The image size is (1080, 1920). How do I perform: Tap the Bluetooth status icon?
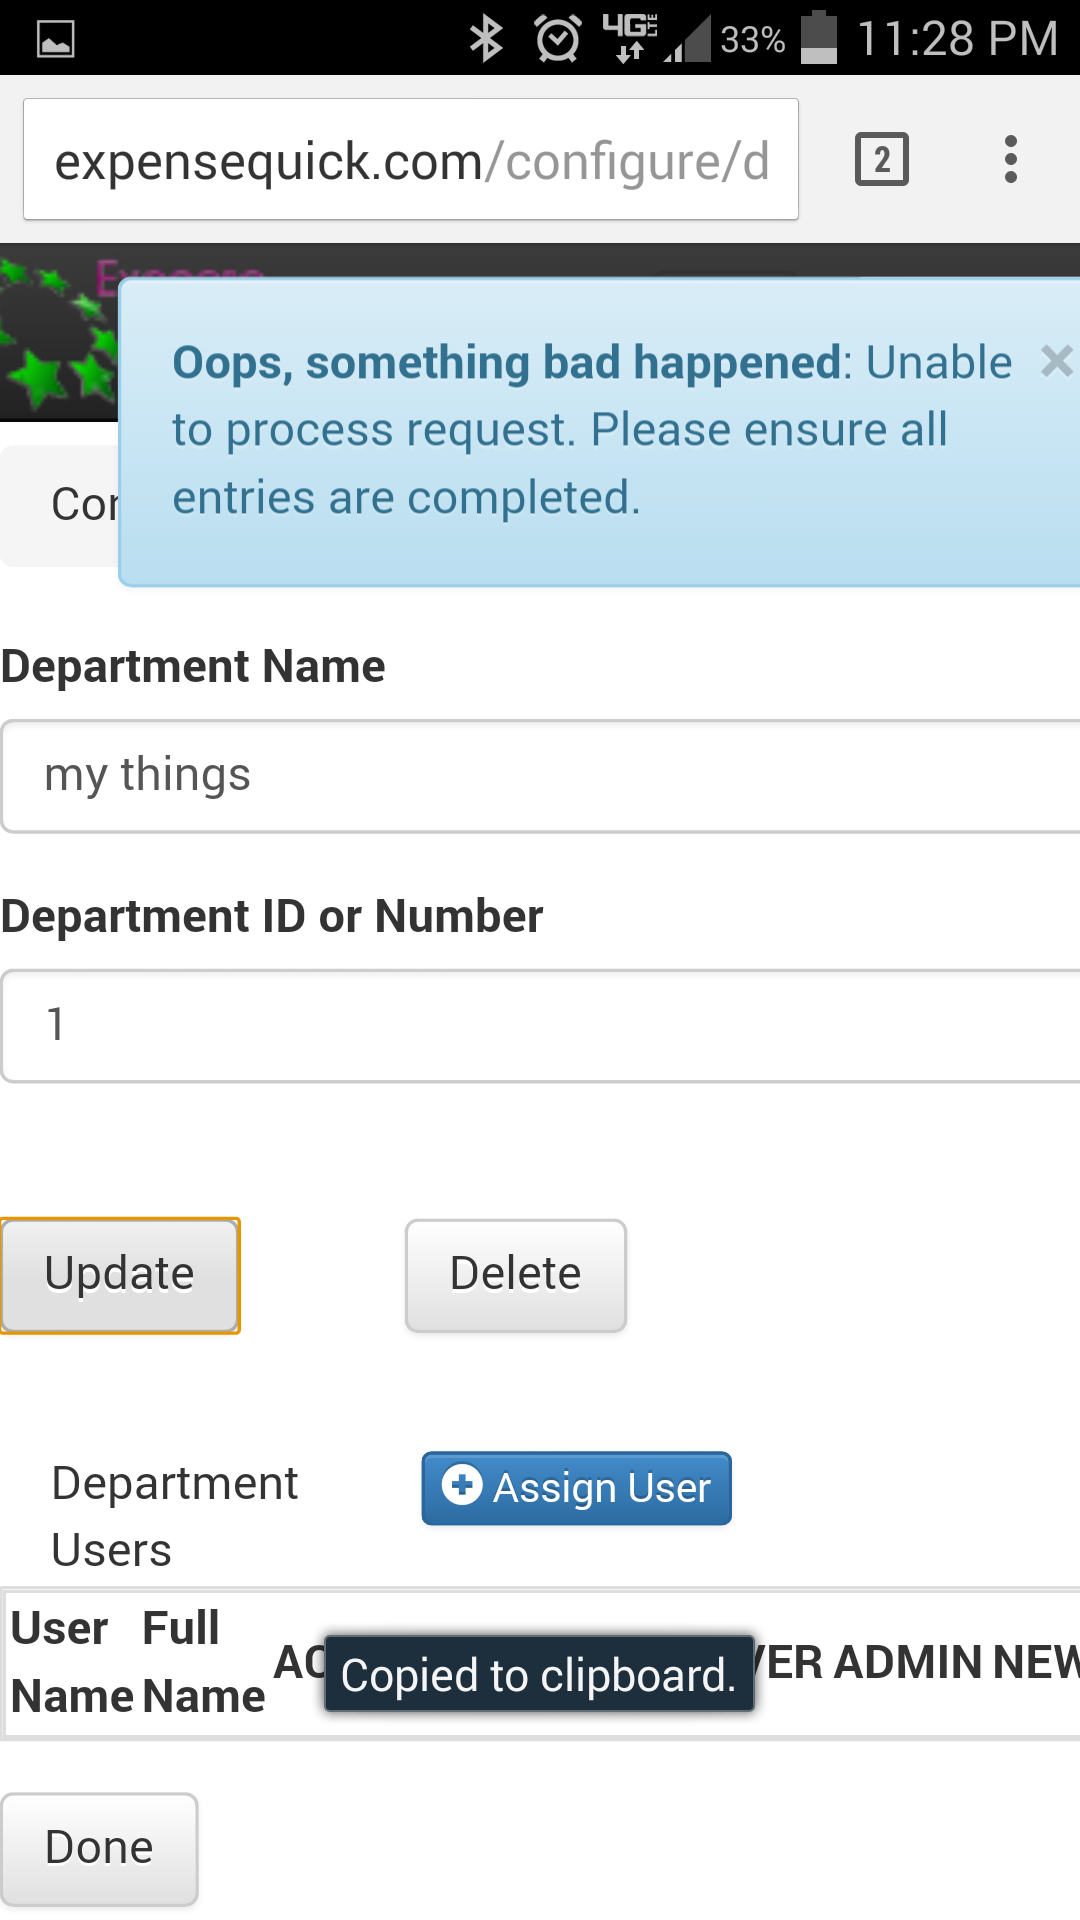tap(487, 39)
